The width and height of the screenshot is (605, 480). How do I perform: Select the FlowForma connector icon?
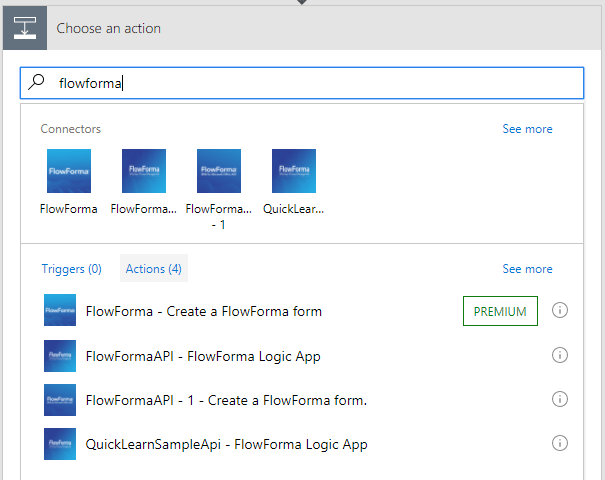coord(69,171)
